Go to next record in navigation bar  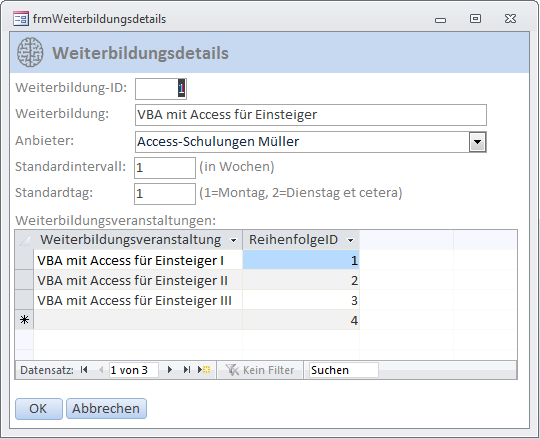point(169,370)
